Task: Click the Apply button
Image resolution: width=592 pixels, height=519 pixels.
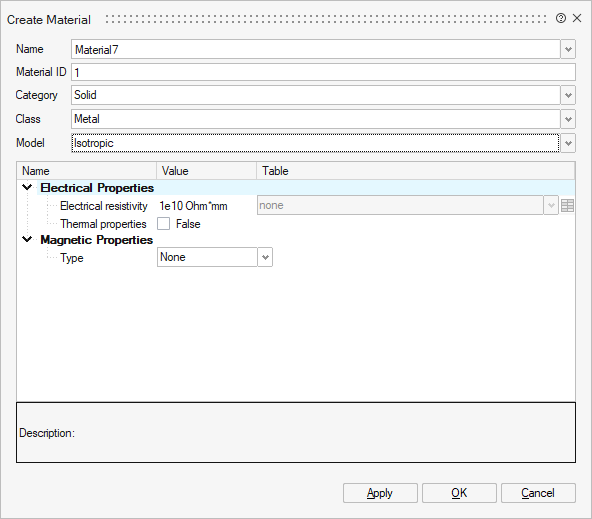Action: point(380,493)
